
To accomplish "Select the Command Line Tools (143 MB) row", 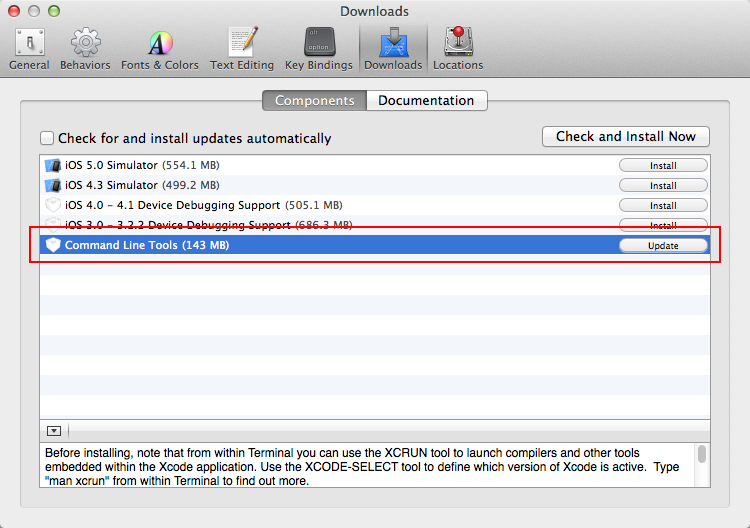I will [375, 245].
